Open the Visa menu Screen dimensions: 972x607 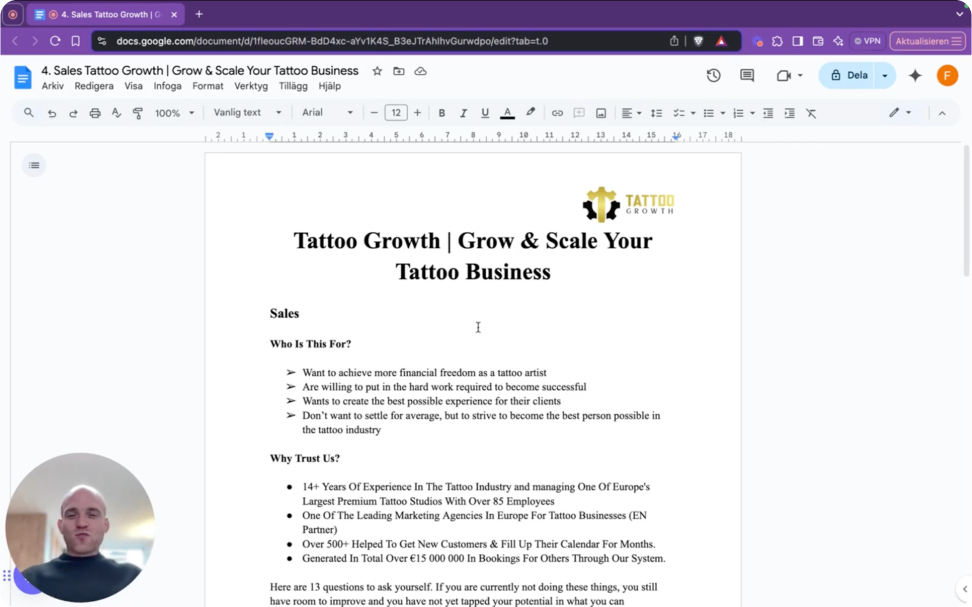tap(133, 86)
